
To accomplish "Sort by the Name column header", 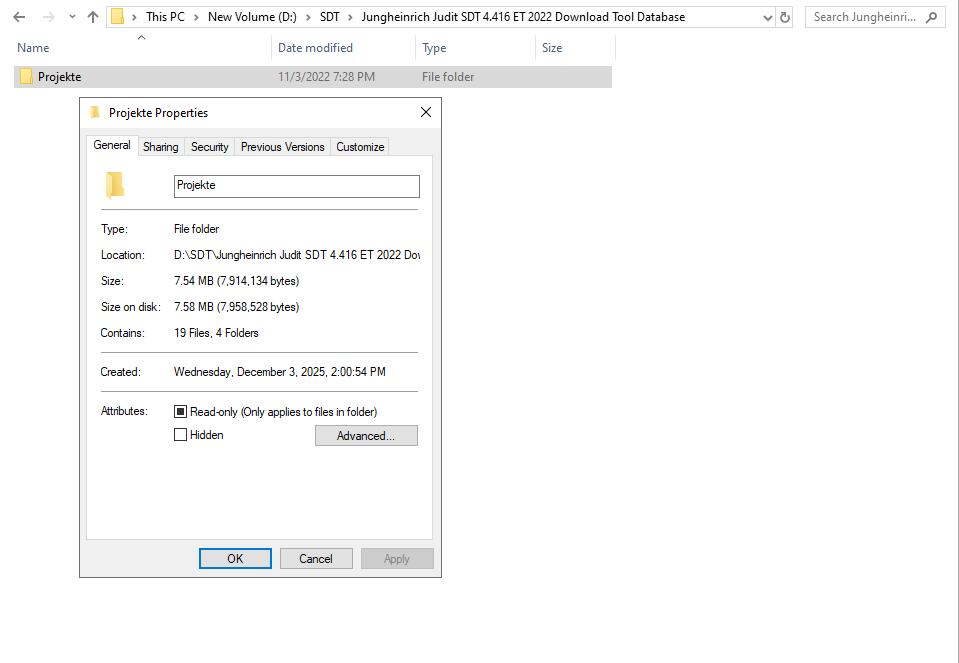I will (x=33, y=48).
